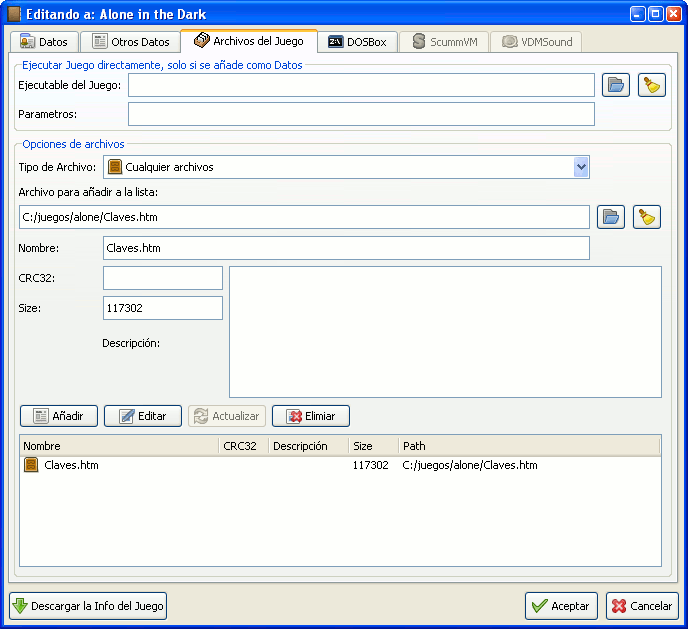This screenshot has height=629, width=688.
Task: Browse for the game executable via its folder icon
Action: point(616,85)
